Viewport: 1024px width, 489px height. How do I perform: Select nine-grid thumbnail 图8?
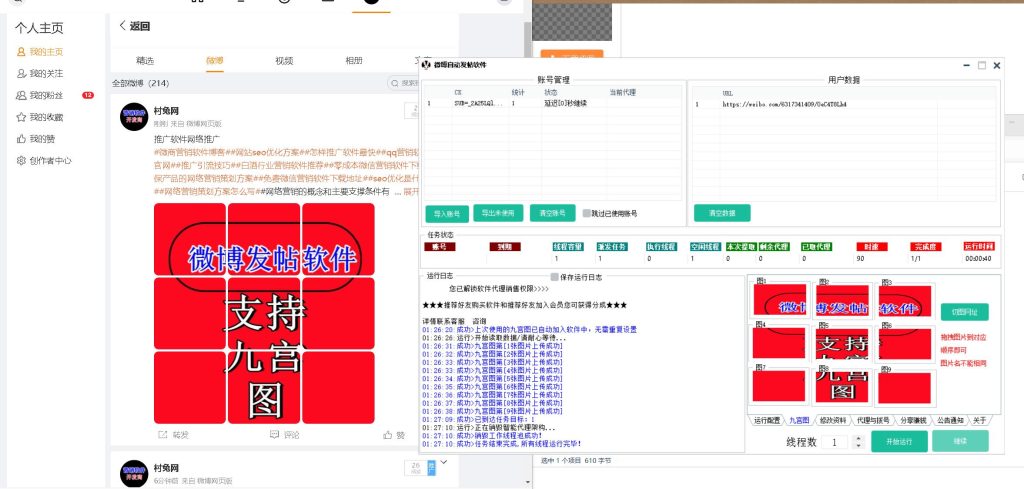pyautogui.click(x=842, y=386)
